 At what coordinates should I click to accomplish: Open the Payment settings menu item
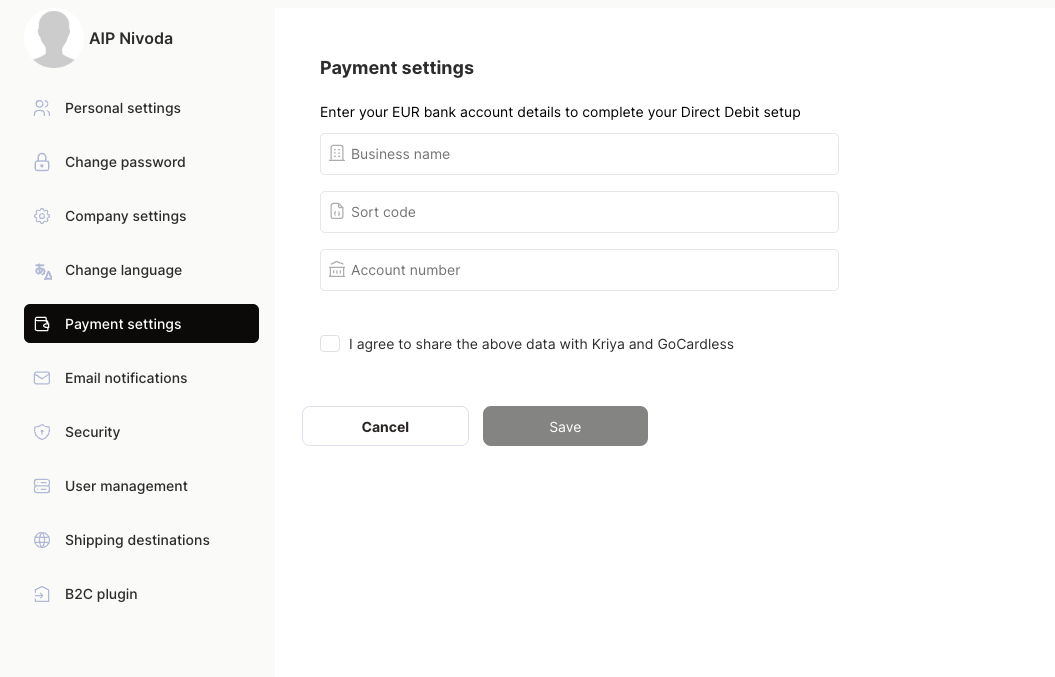coord(141,324)
